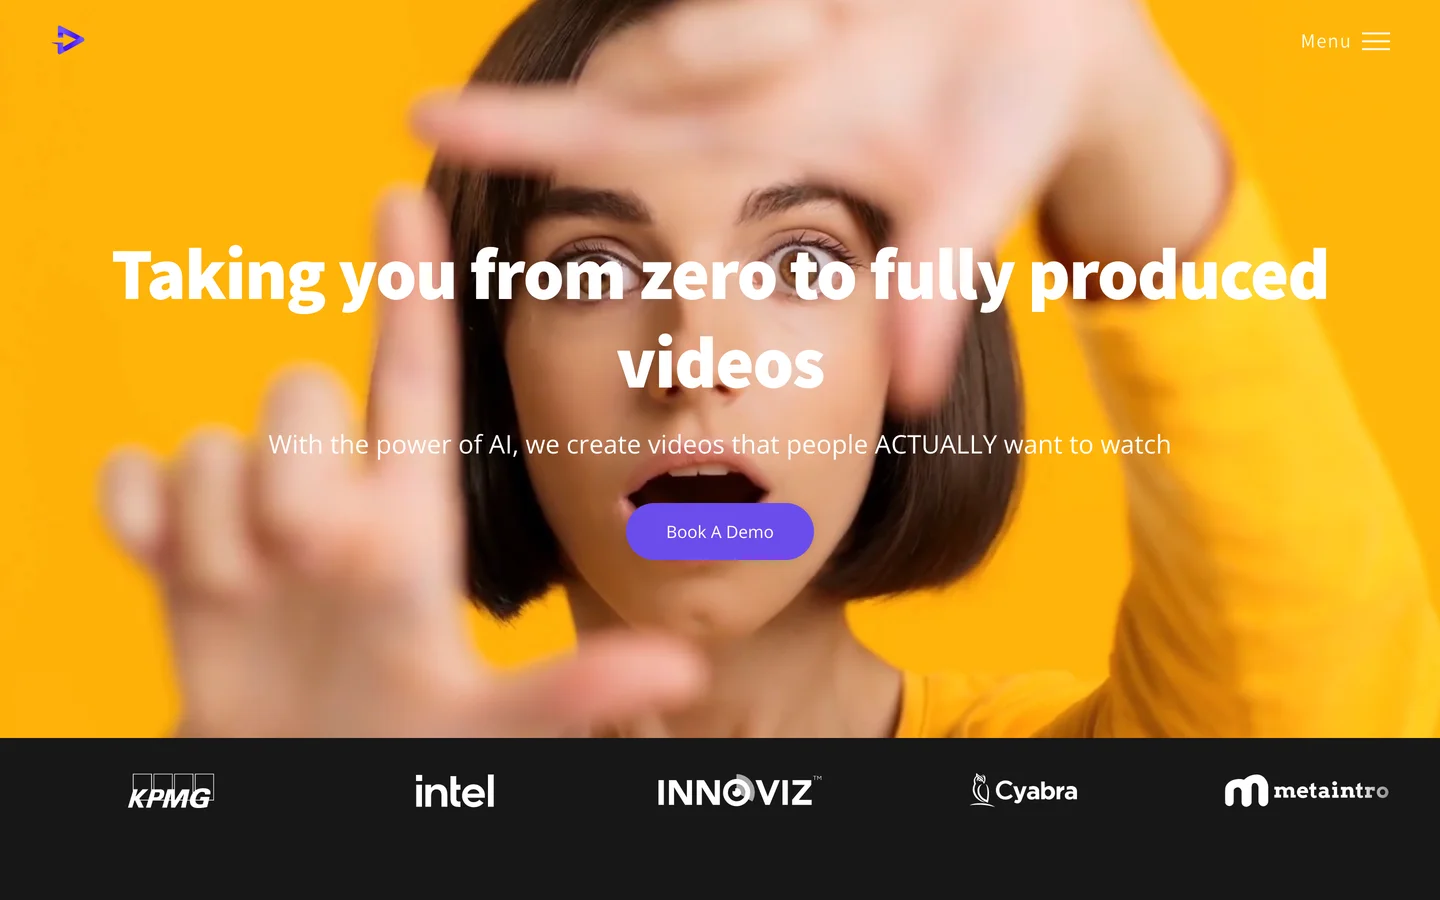Click the metaintro M symbol
The width and height of the screenshot is (1440, 900).
point(1246,791)
